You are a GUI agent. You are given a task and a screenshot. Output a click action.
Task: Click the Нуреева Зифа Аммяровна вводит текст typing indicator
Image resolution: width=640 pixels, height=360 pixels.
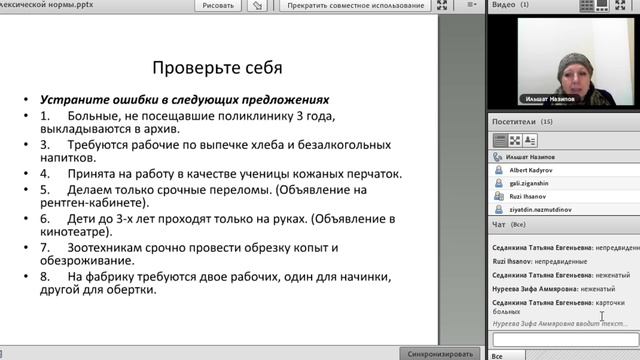click(x=560, y=324)
